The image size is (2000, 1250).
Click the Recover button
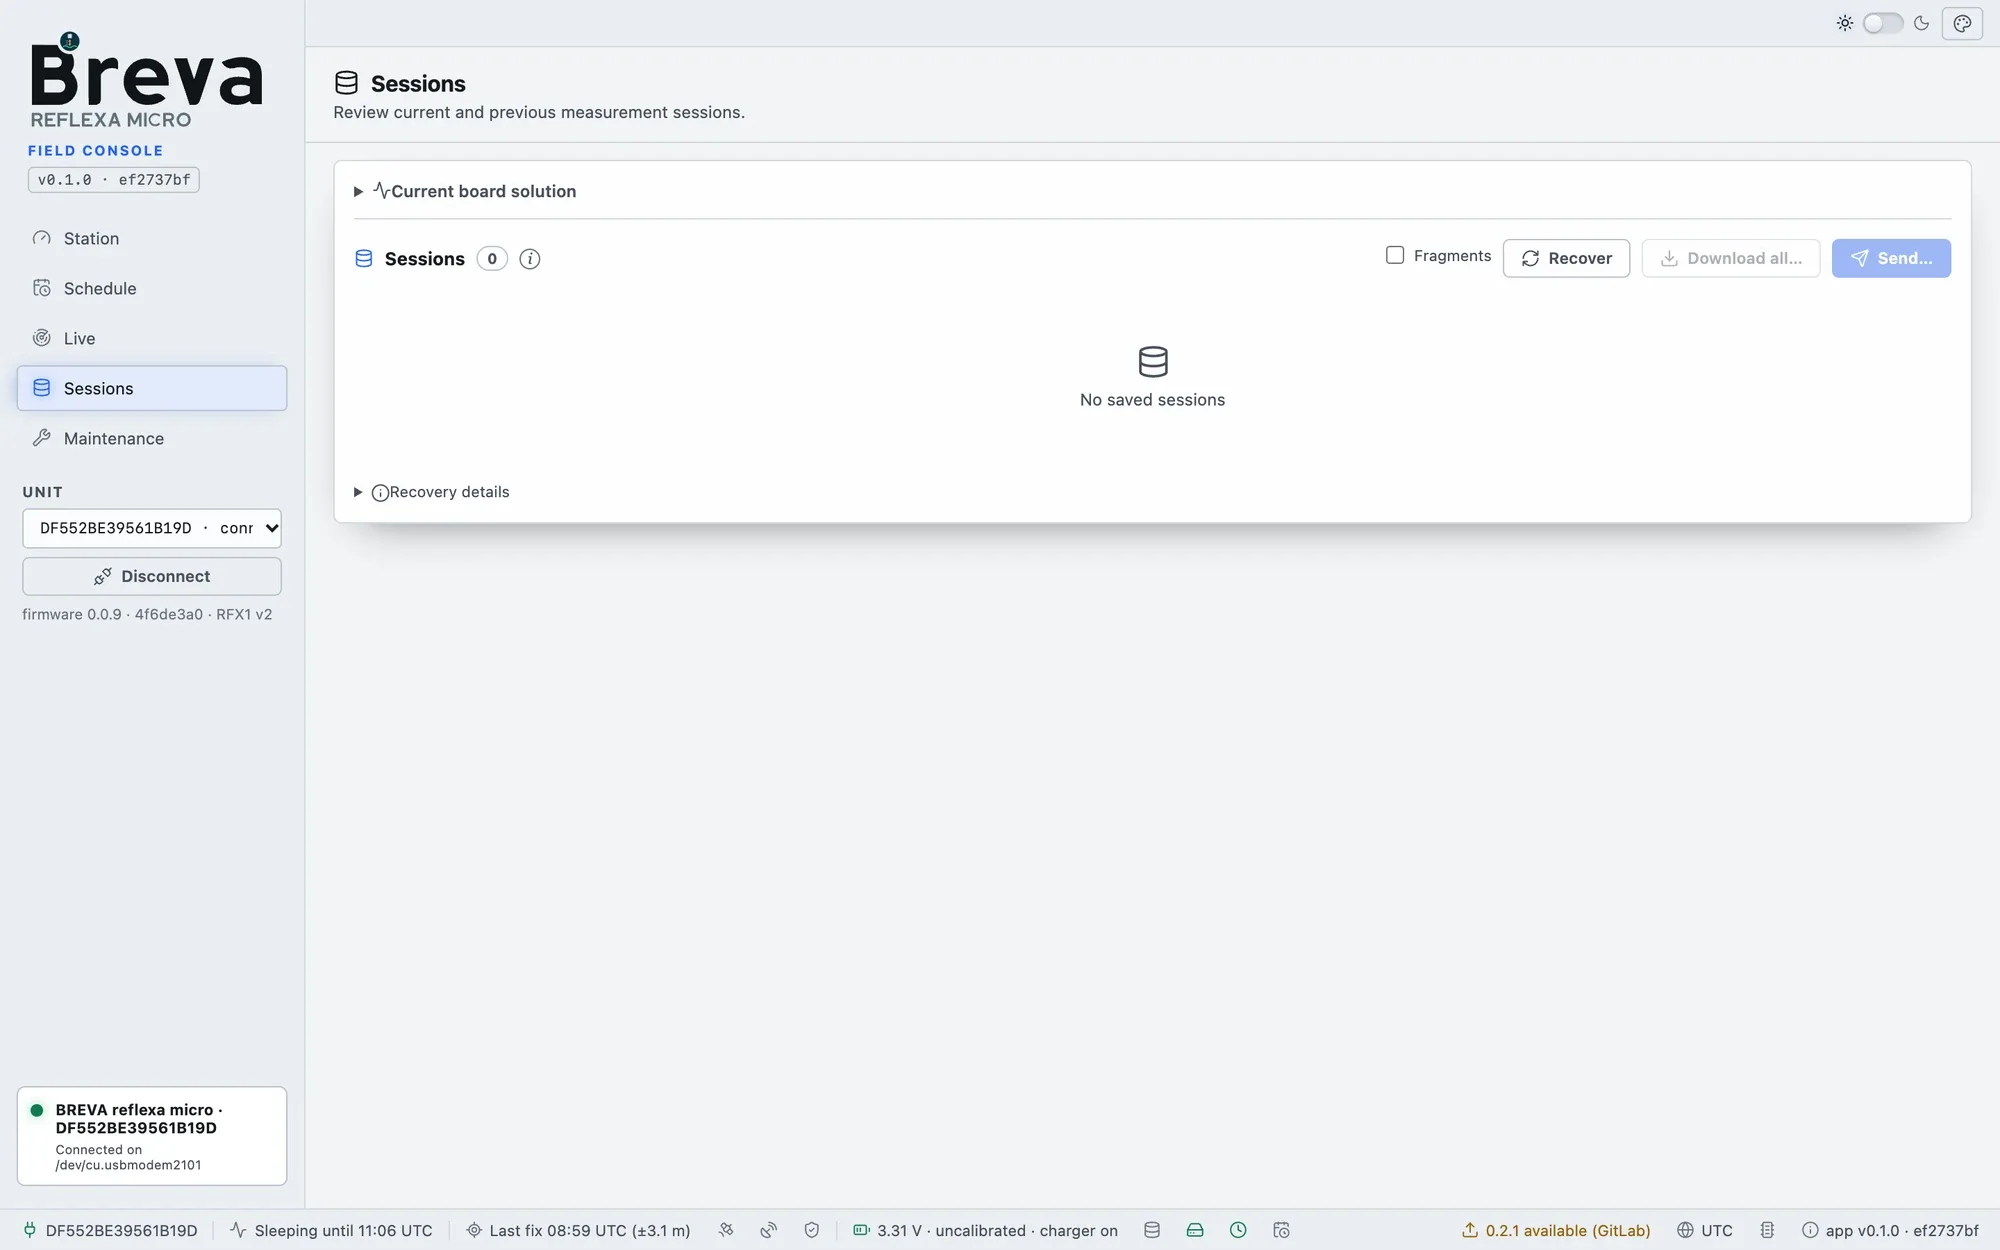pos(1566,258)
